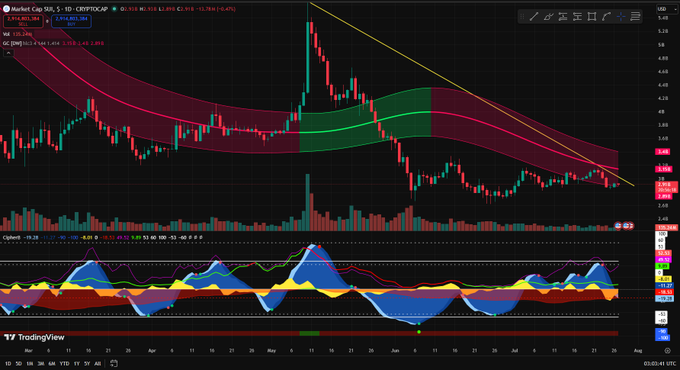Select the All time range
This screenshot has width=680, height=370.
click(x=98, y=363)
